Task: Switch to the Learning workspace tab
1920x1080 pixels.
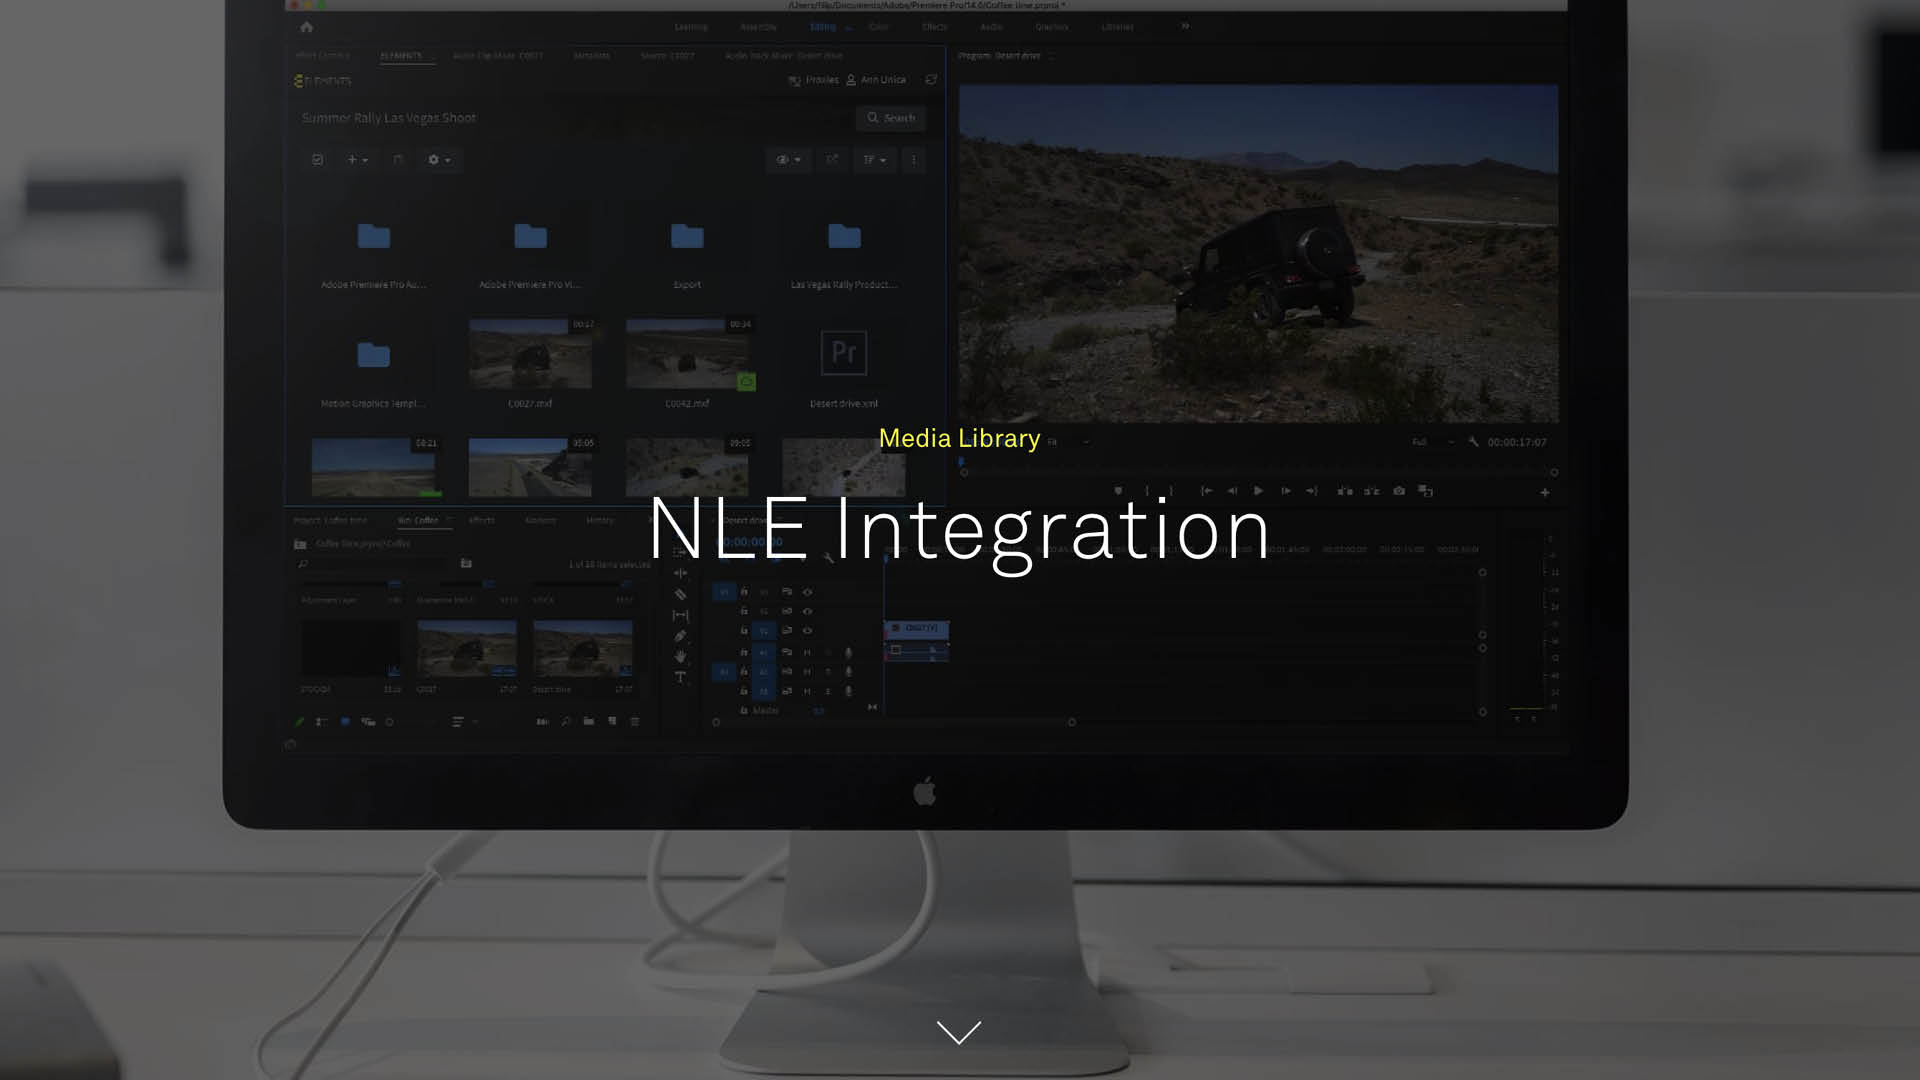Action: pos(691,27)
